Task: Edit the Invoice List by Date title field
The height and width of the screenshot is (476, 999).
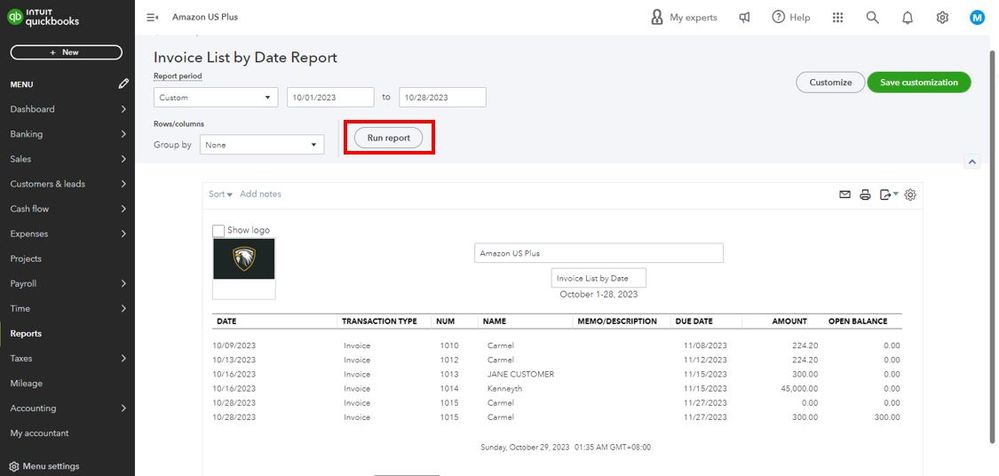Action: pos(598,278)
